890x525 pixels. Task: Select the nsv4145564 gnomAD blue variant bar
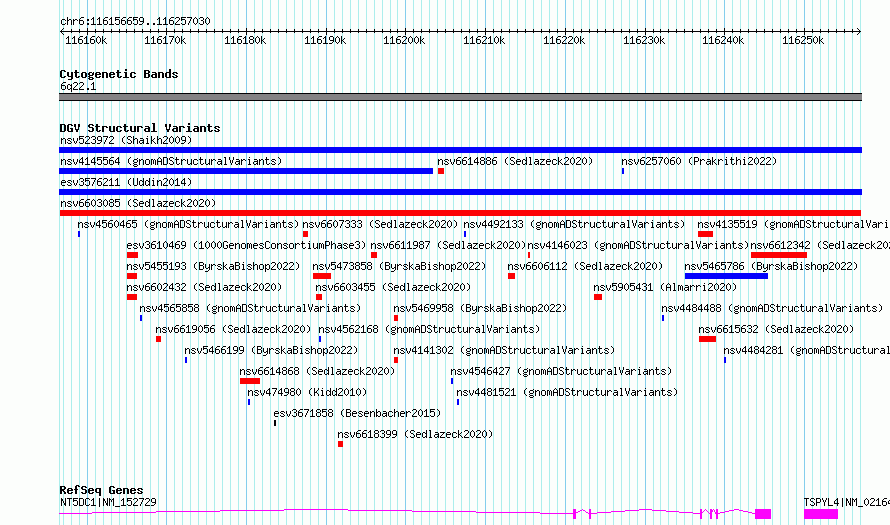246,171
